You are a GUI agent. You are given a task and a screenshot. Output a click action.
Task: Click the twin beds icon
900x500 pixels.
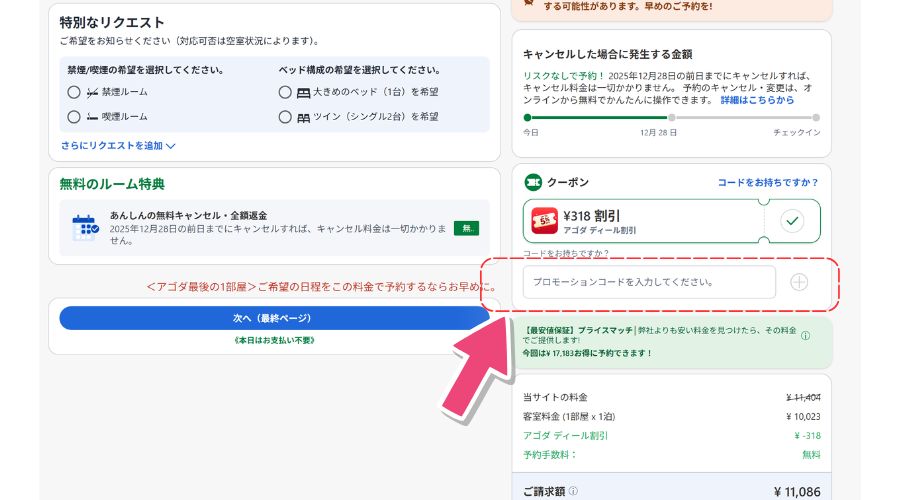[x=303, y=117]
